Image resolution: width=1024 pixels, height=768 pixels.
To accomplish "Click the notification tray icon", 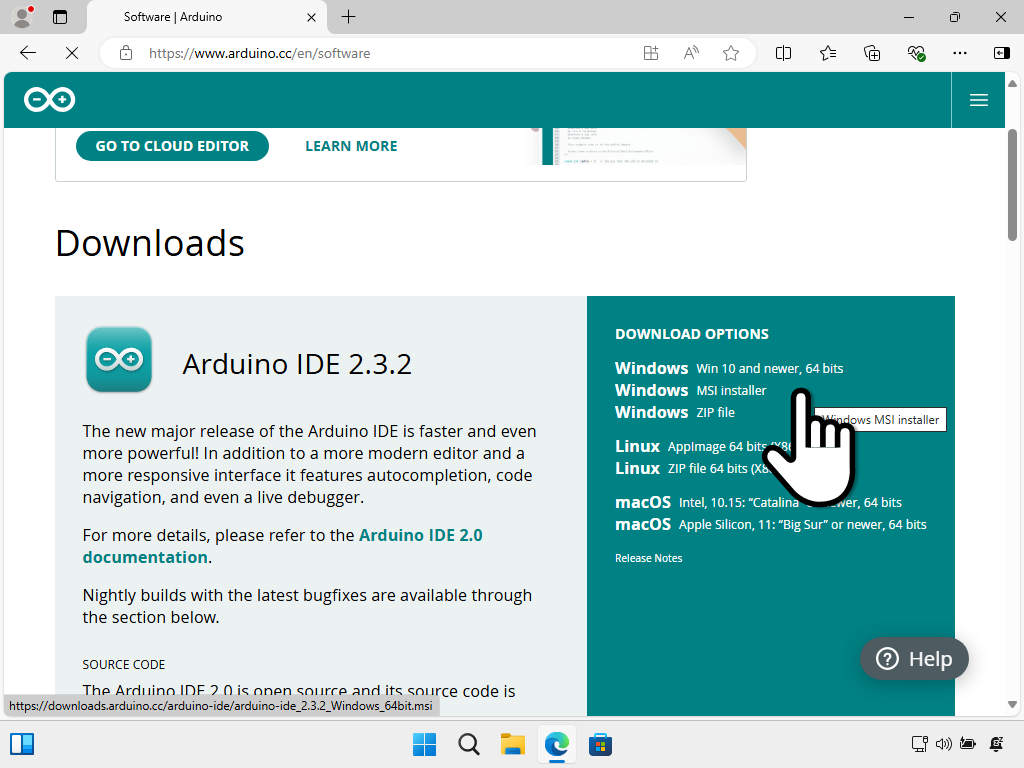I will pyautogui.click(x=997, y=744).
